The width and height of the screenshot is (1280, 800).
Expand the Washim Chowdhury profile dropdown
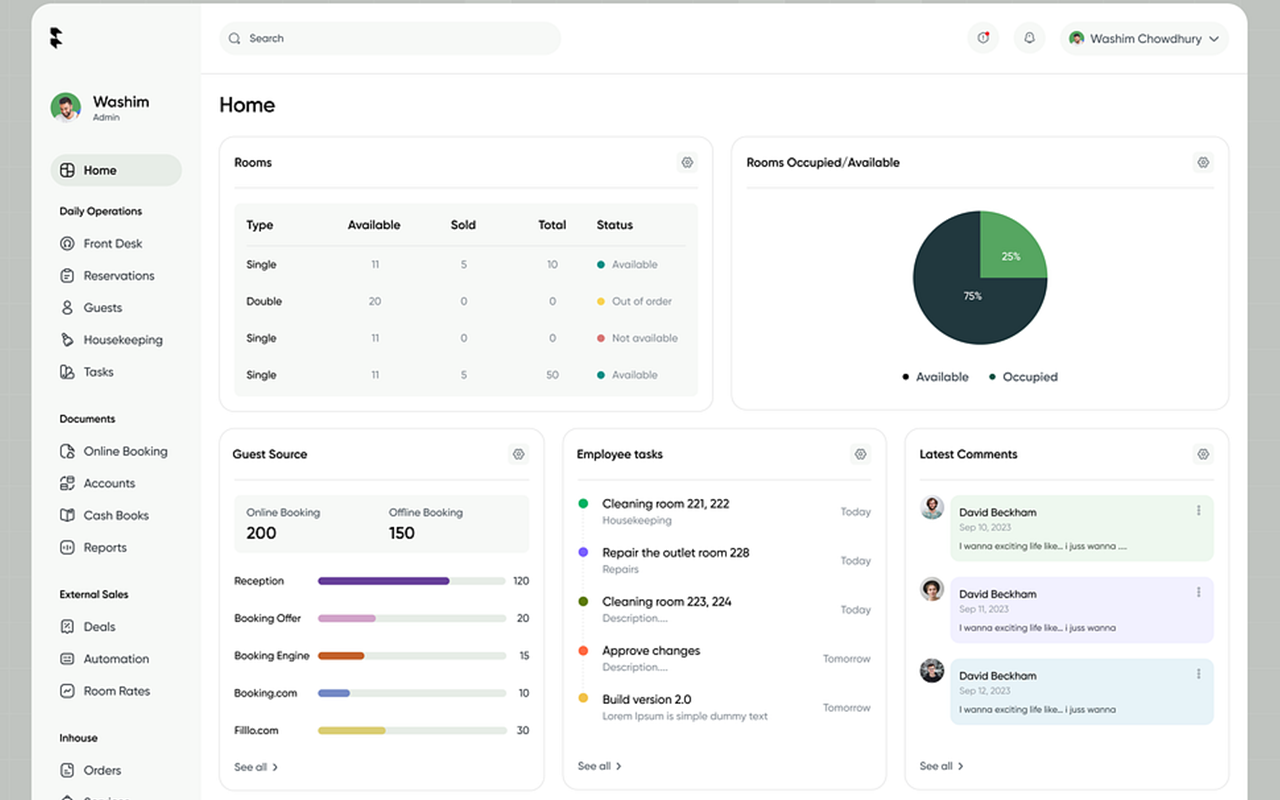[1143, 38]
